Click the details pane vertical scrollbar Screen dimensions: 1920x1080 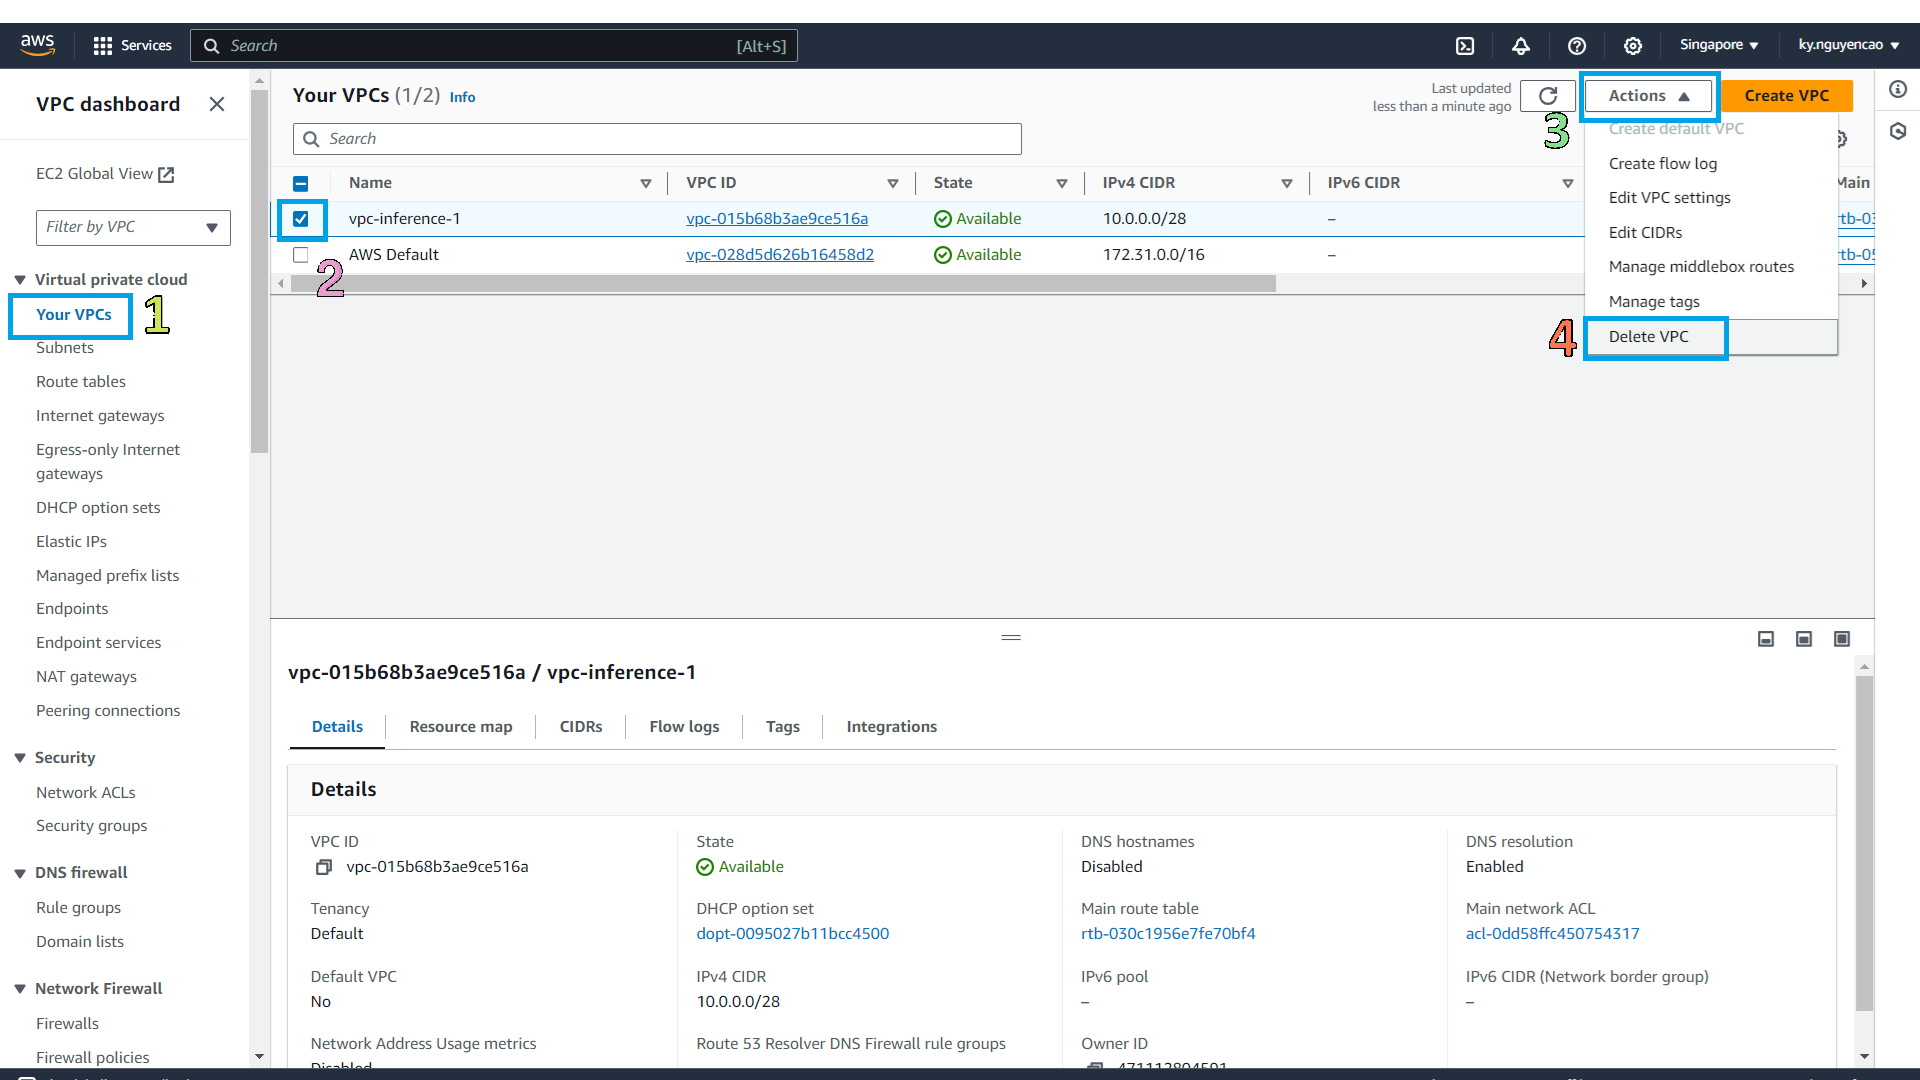coord(1864,843)
